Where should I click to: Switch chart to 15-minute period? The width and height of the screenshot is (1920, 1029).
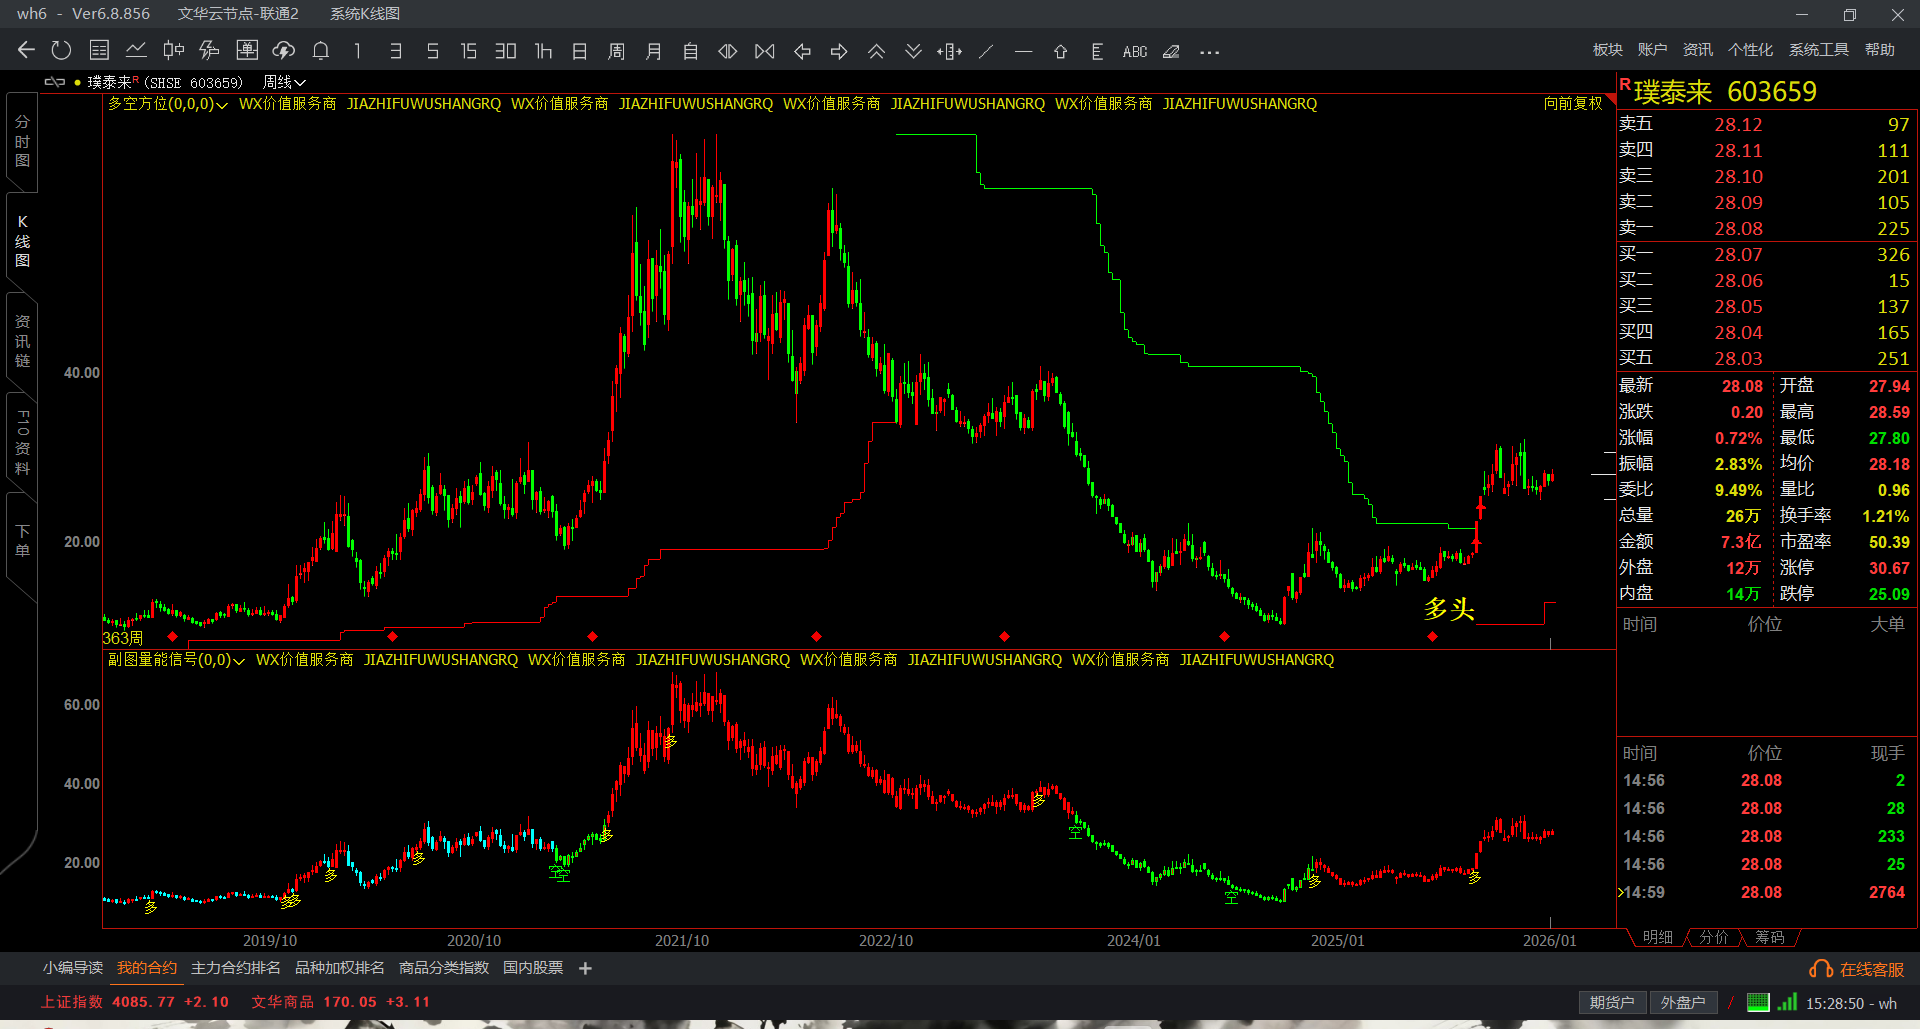coord(468,51)
